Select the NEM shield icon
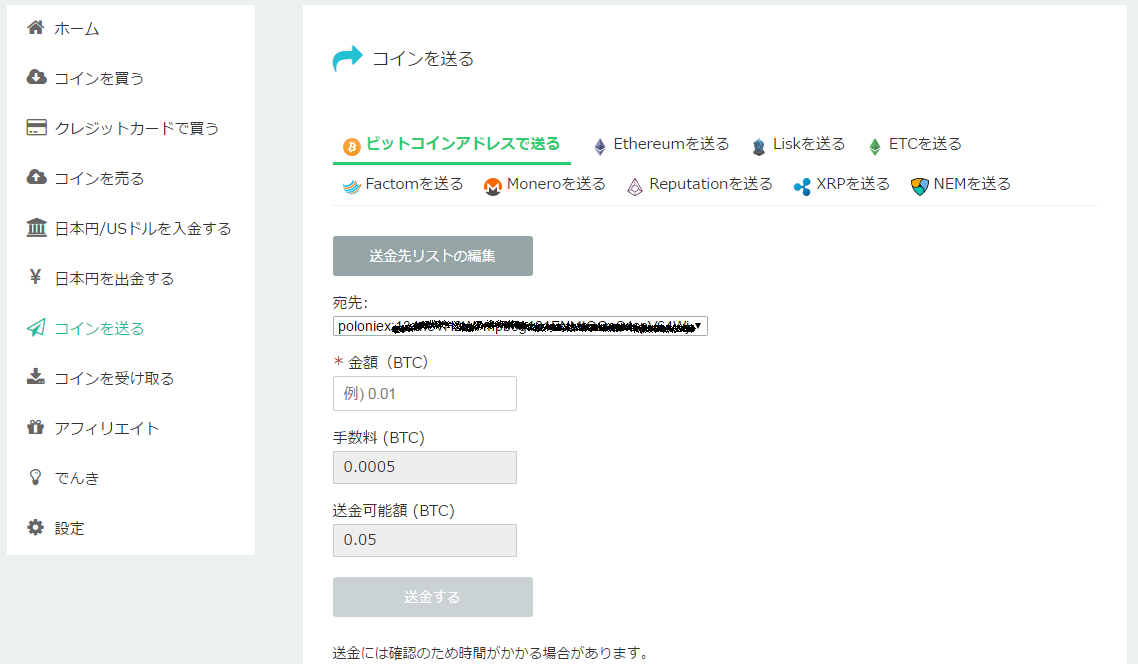The height and width of the screenshot is (664, 1138). (918, 184)
